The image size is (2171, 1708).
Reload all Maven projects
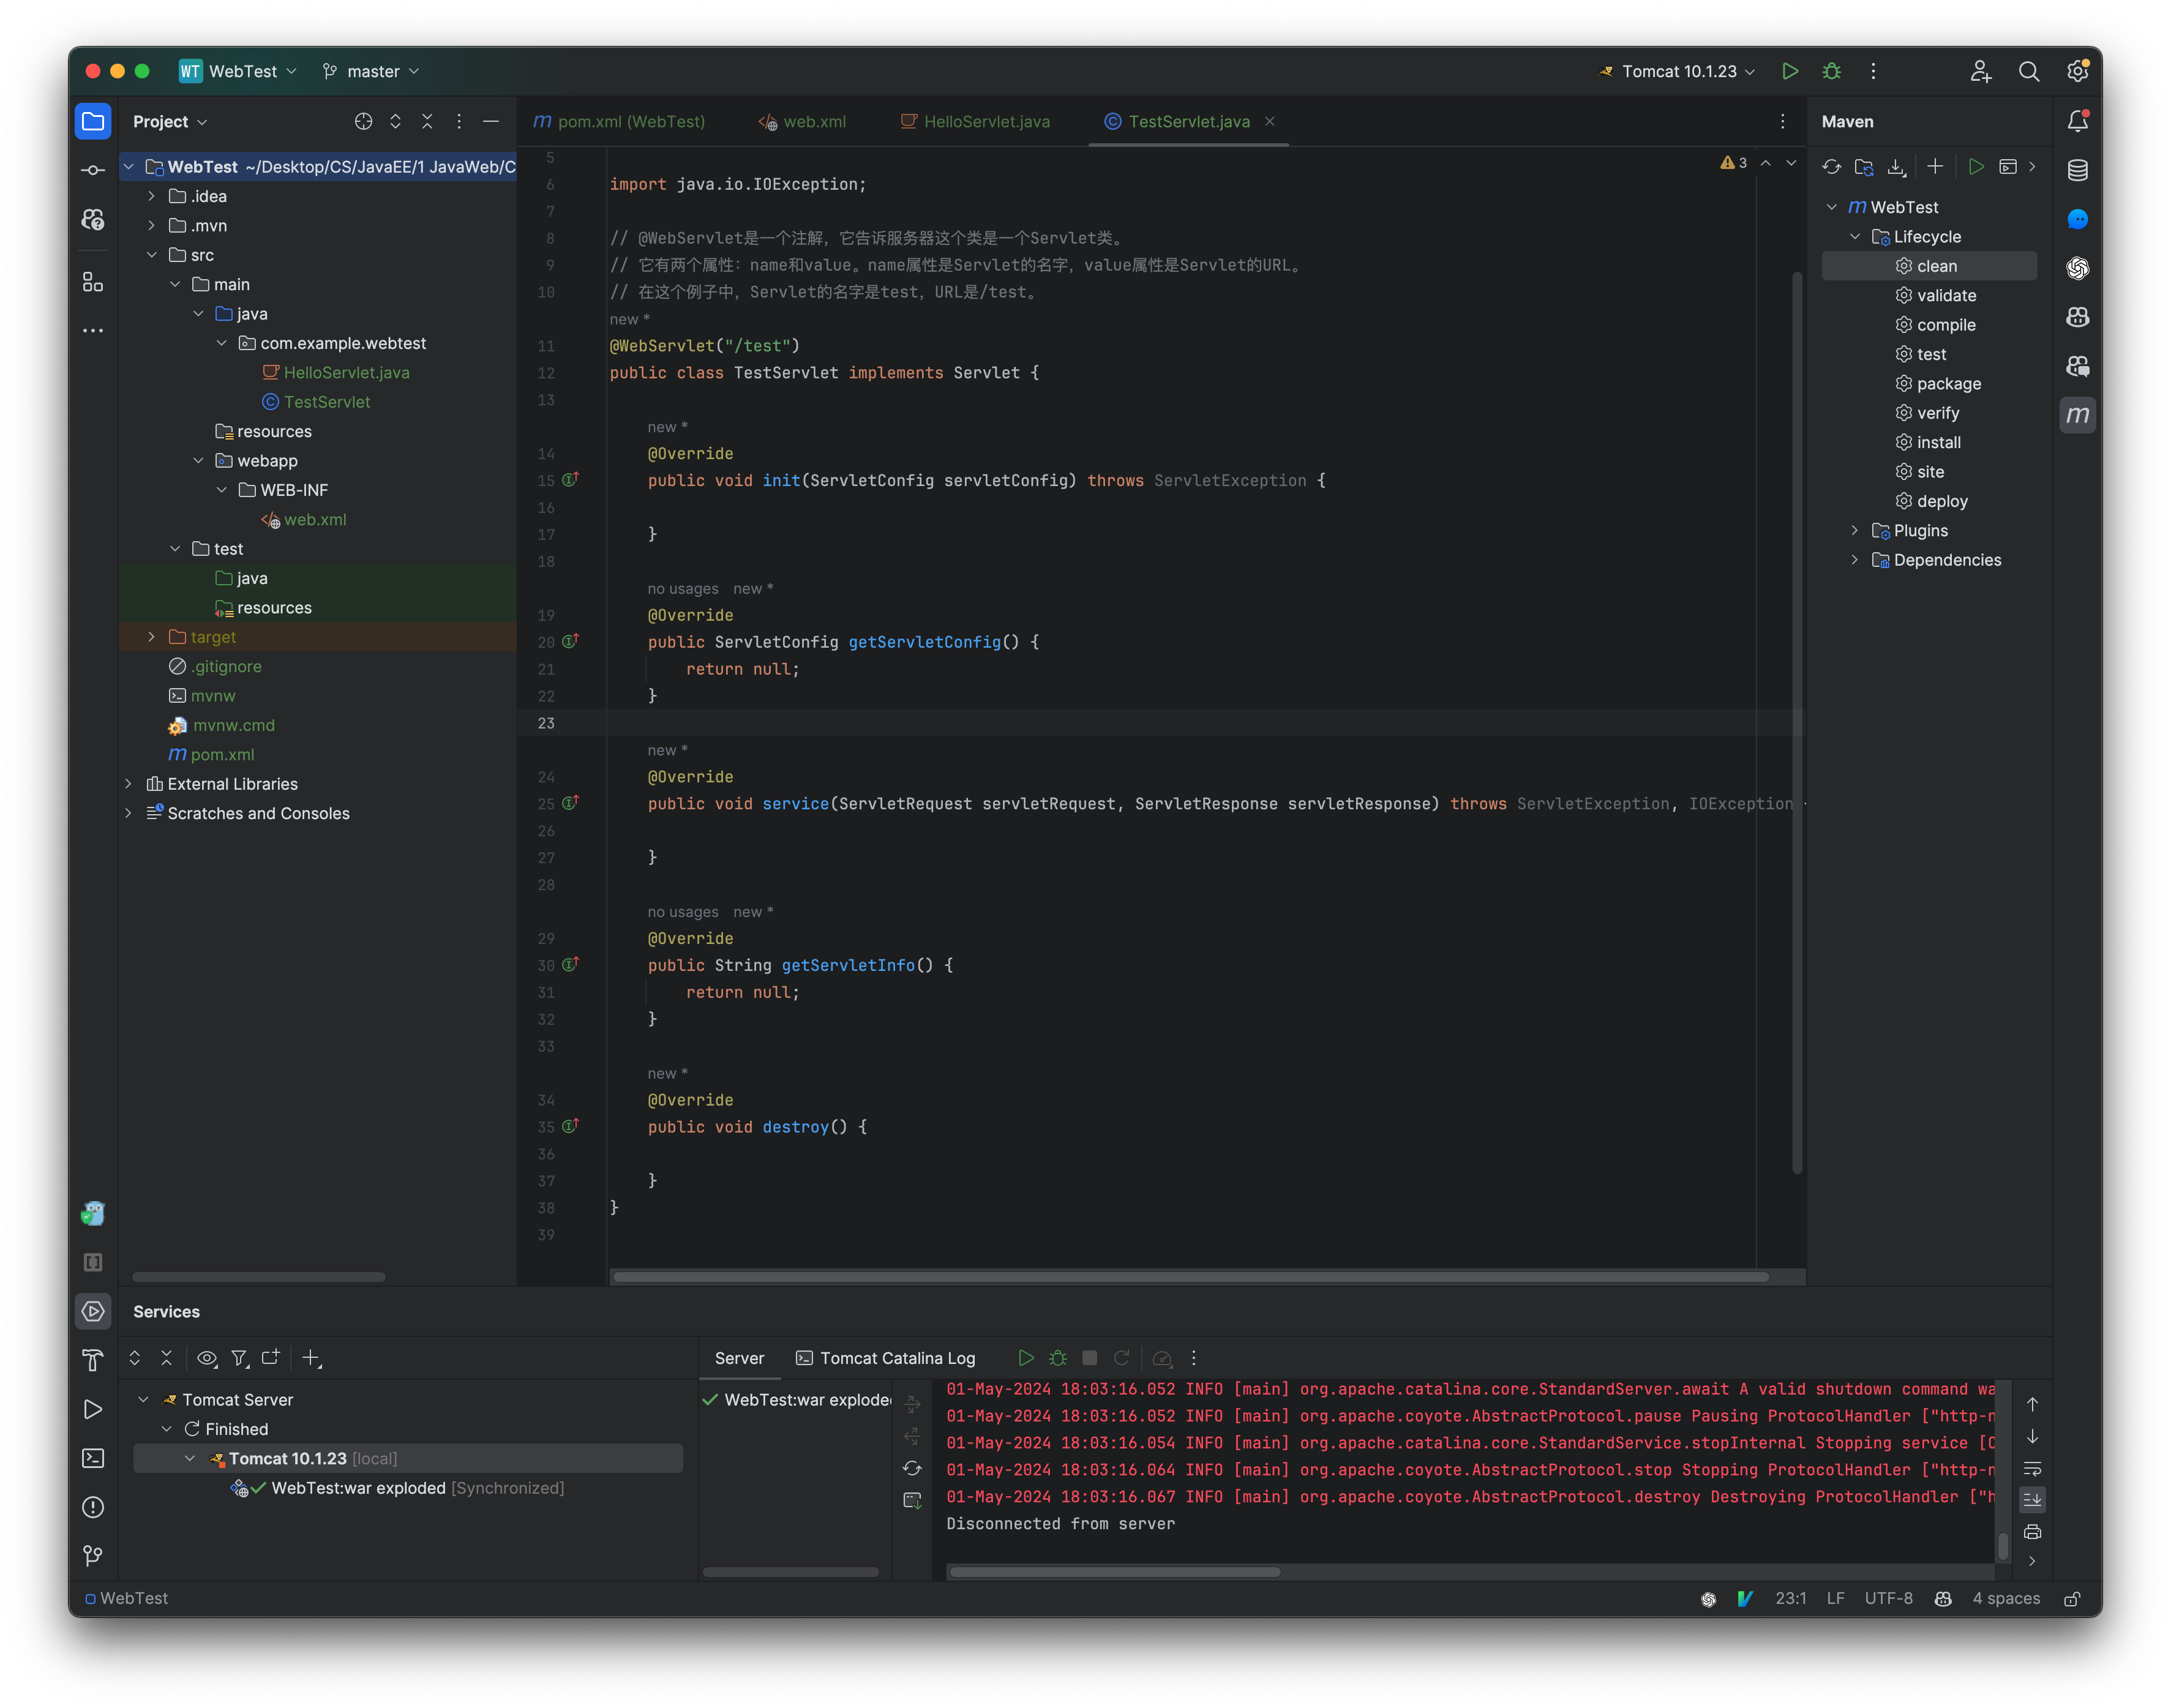tap(1832, 167)
